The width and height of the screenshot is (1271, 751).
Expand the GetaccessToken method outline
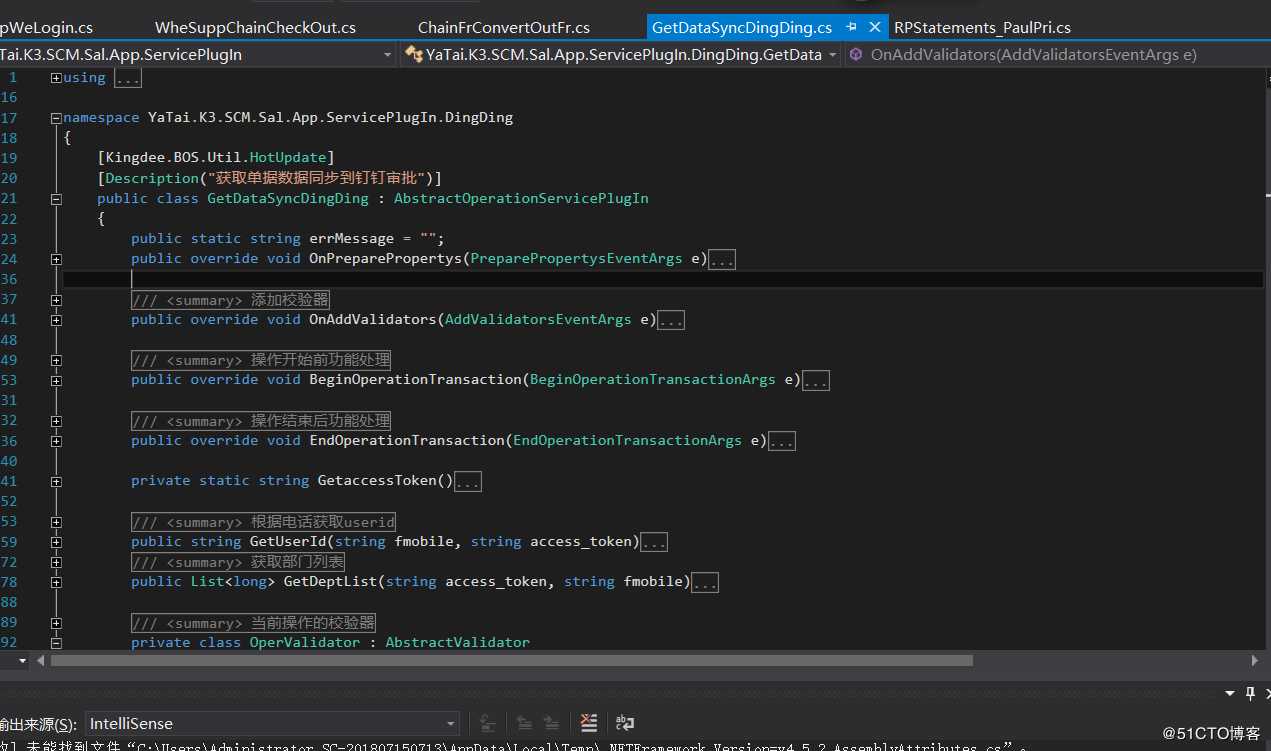56,481
